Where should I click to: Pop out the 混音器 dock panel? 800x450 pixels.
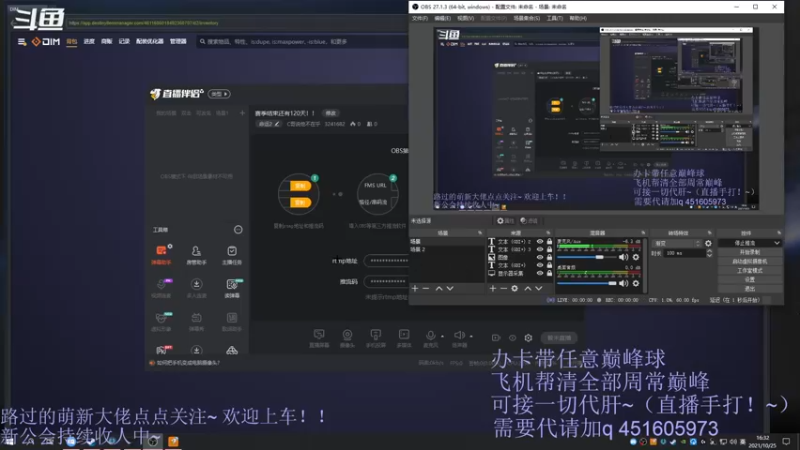pyautogui.click(x=643, y=233)
